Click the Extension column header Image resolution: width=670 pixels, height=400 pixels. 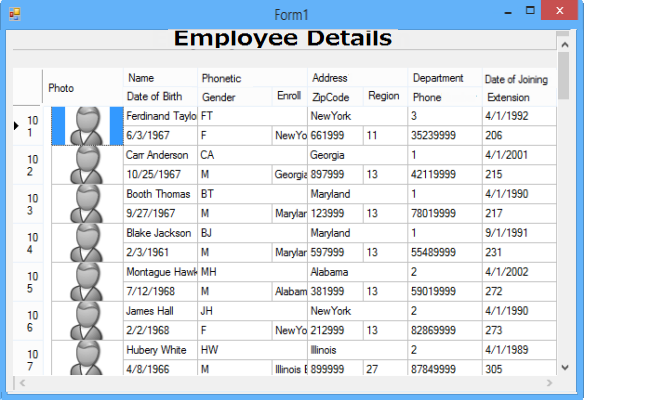click(x=519, y=97)
